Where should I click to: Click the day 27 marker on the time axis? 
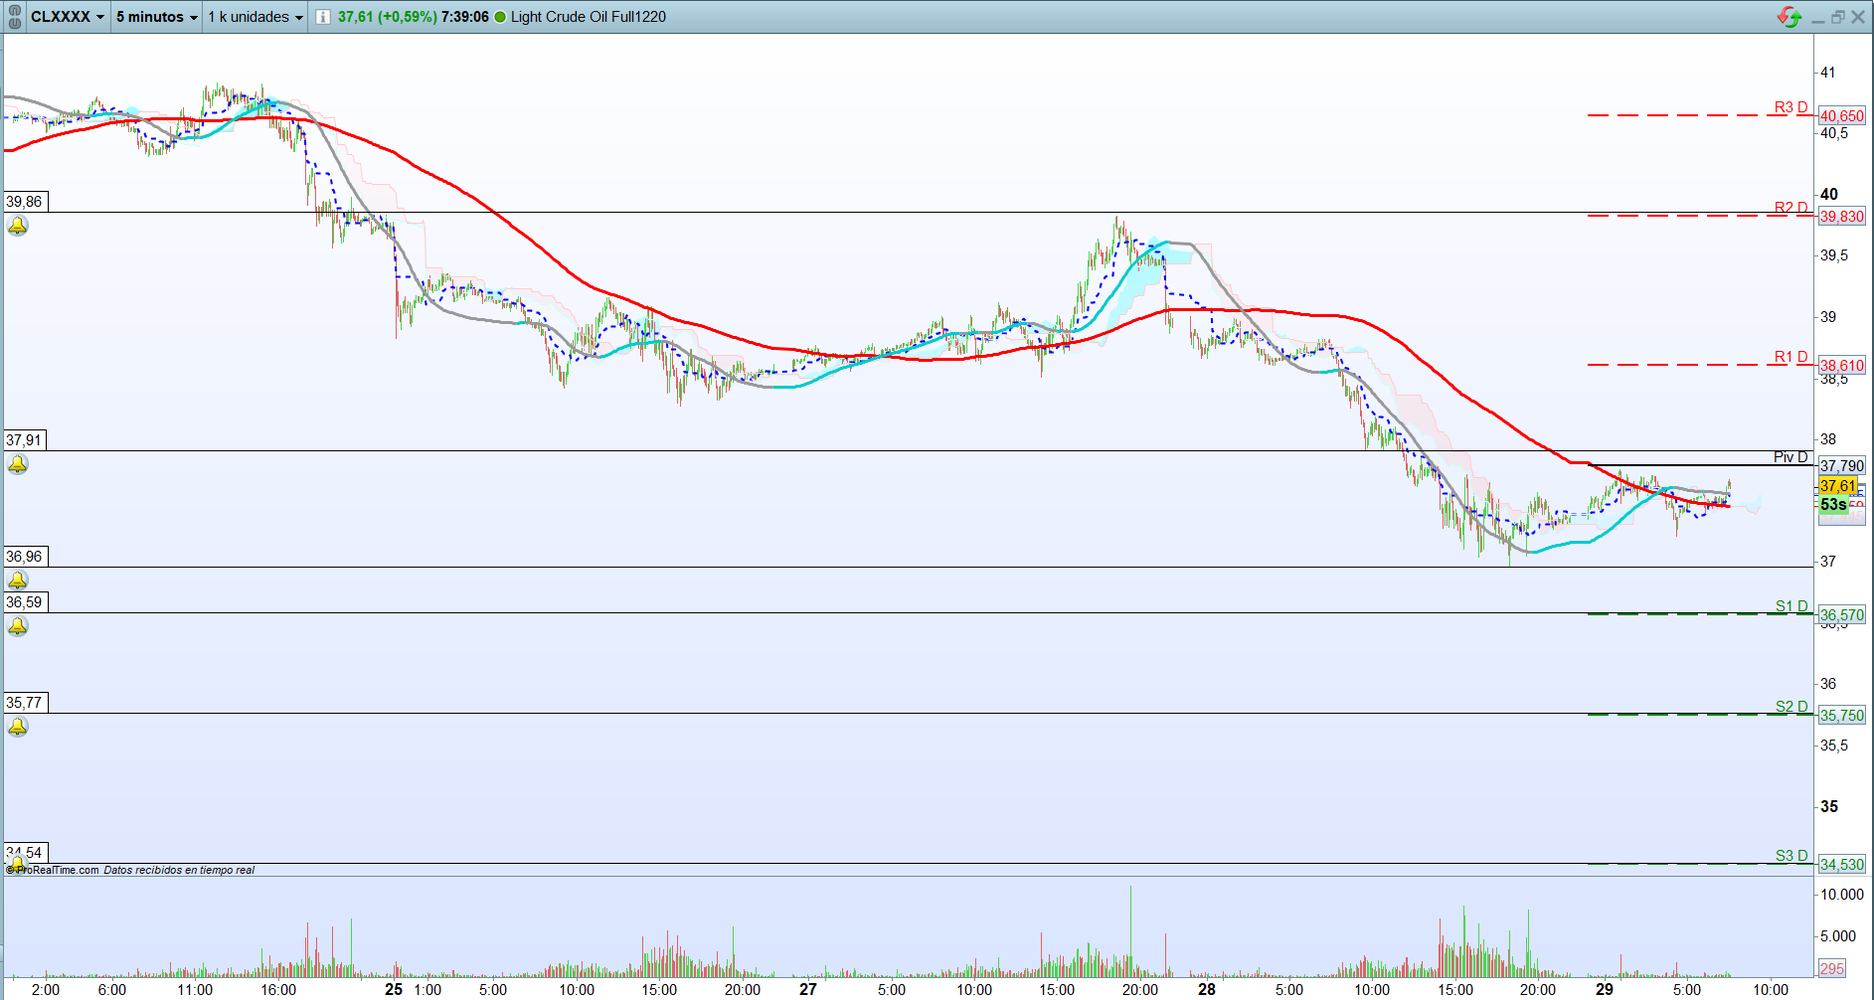tap(808, 990)
